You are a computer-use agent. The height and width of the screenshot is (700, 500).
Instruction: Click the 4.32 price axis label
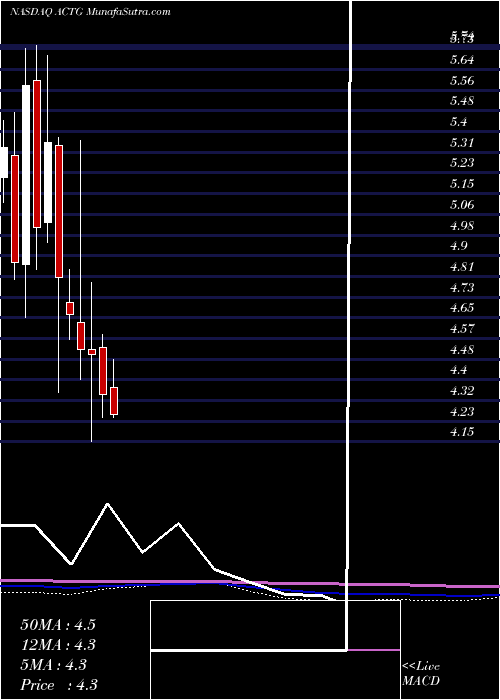pos(462,391)
